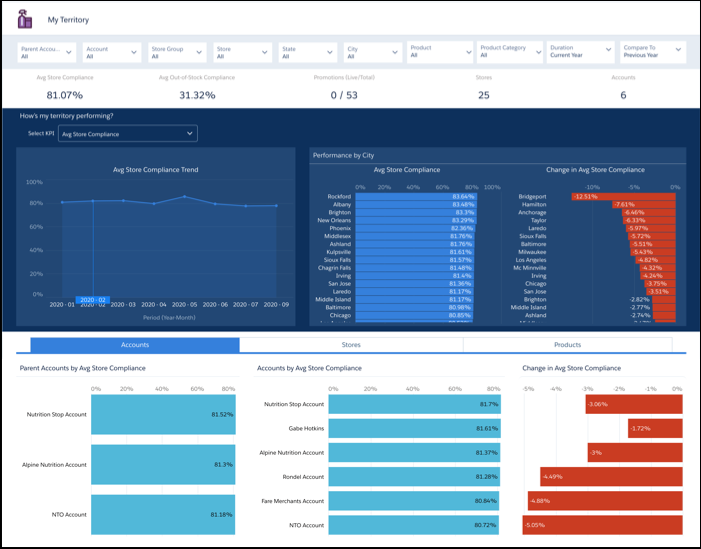
Task: Click the 81.07% Avg Store Compliance value
Action: [65, 95]
